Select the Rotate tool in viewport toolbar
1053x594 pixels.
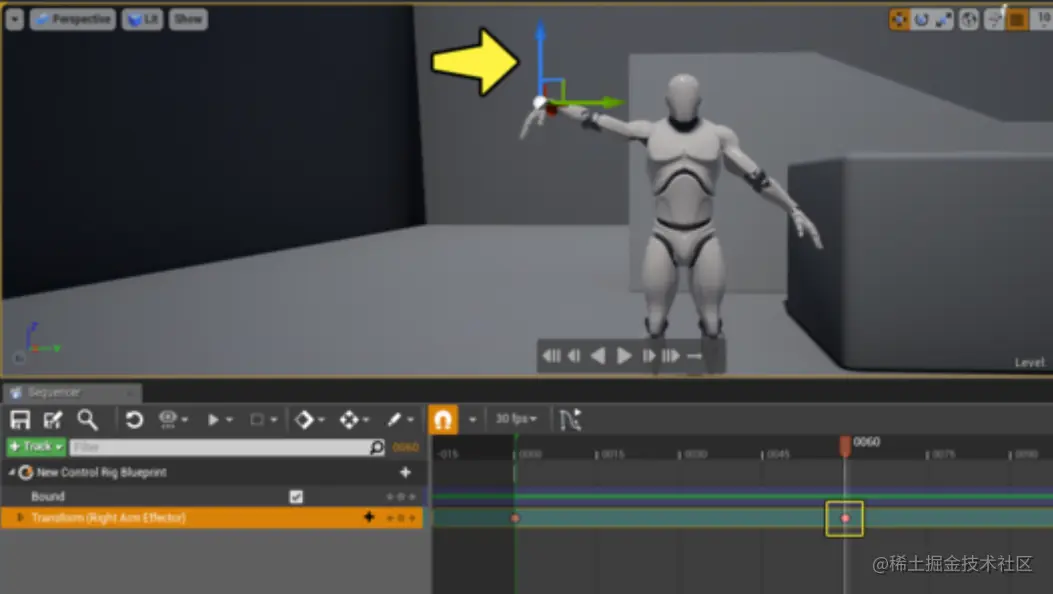(x=922, y=19)
